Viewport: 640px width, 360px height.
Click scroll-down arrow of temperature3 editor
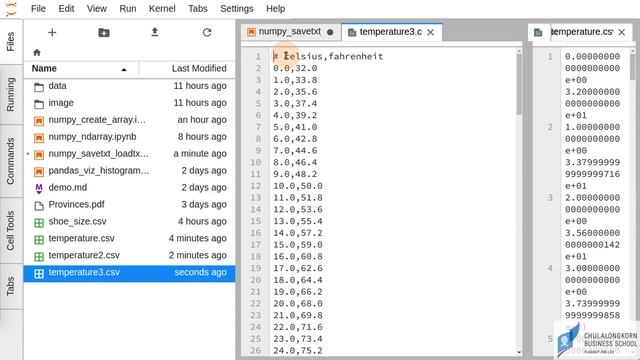click(x=519, y=352)
